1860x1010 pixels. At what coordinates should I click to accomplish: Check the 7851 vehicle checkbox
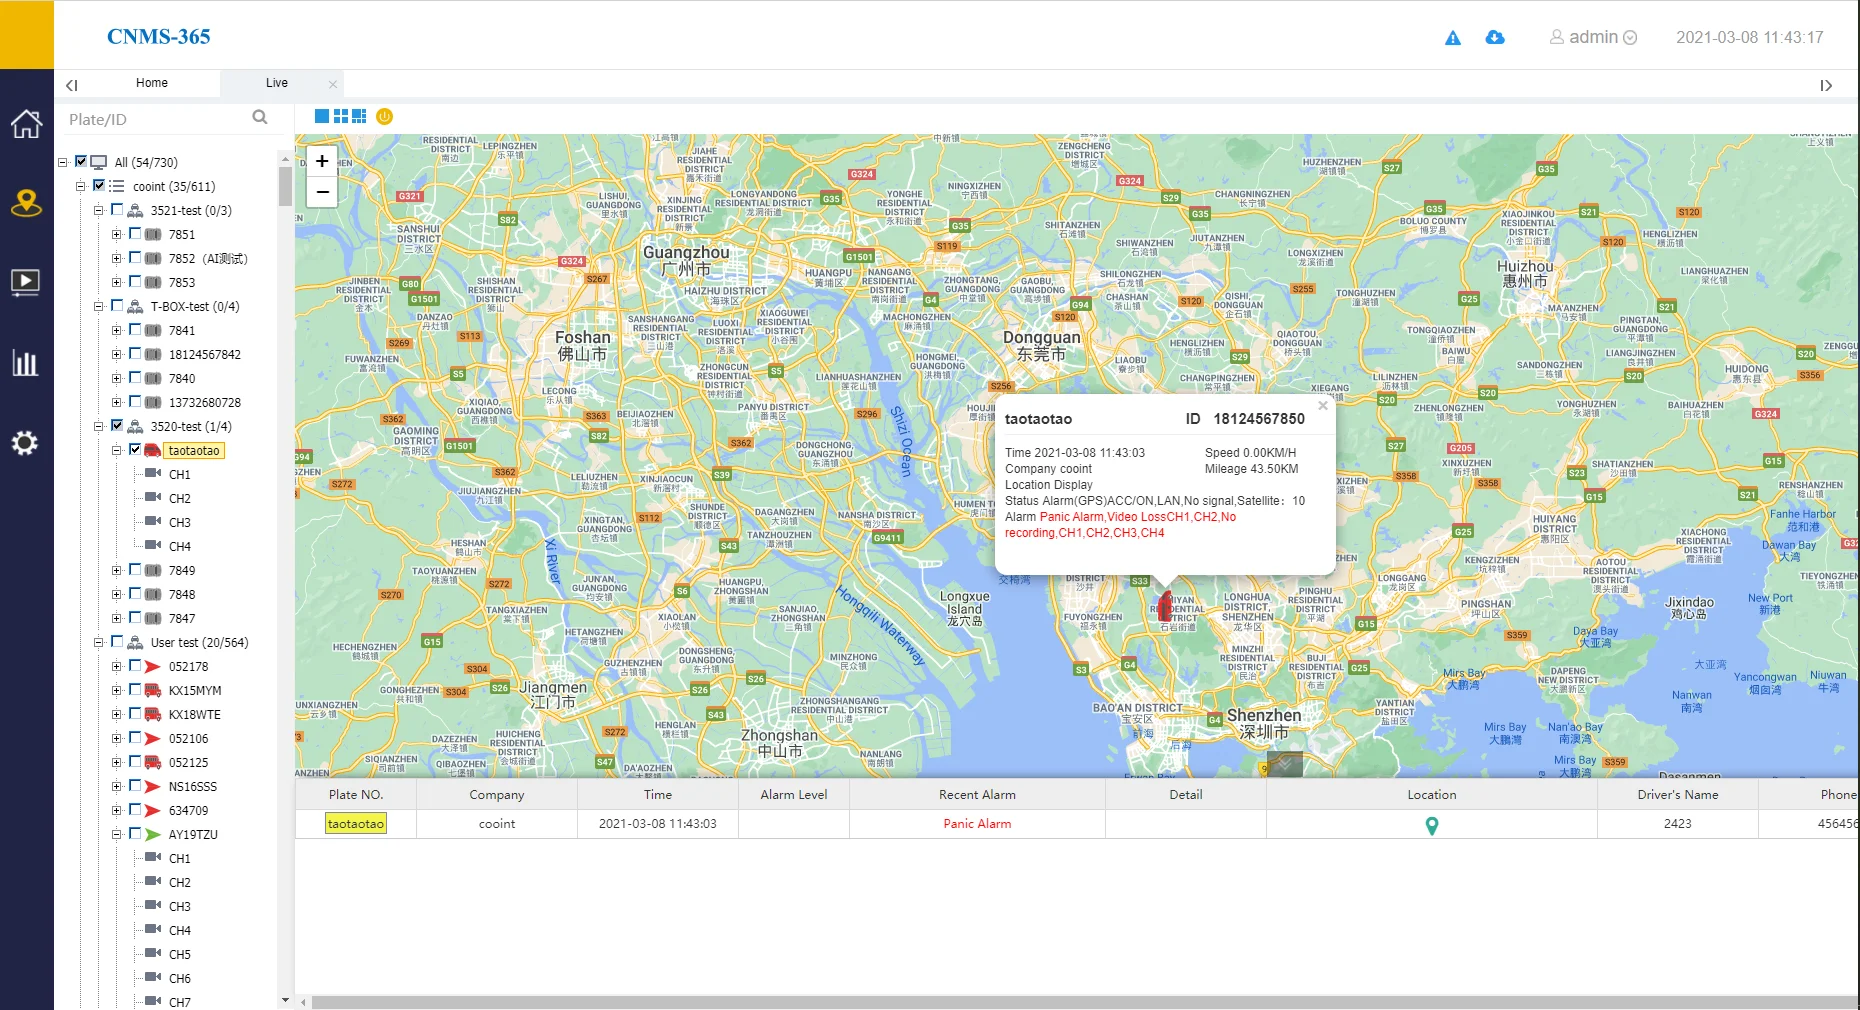tap(135, 233)
